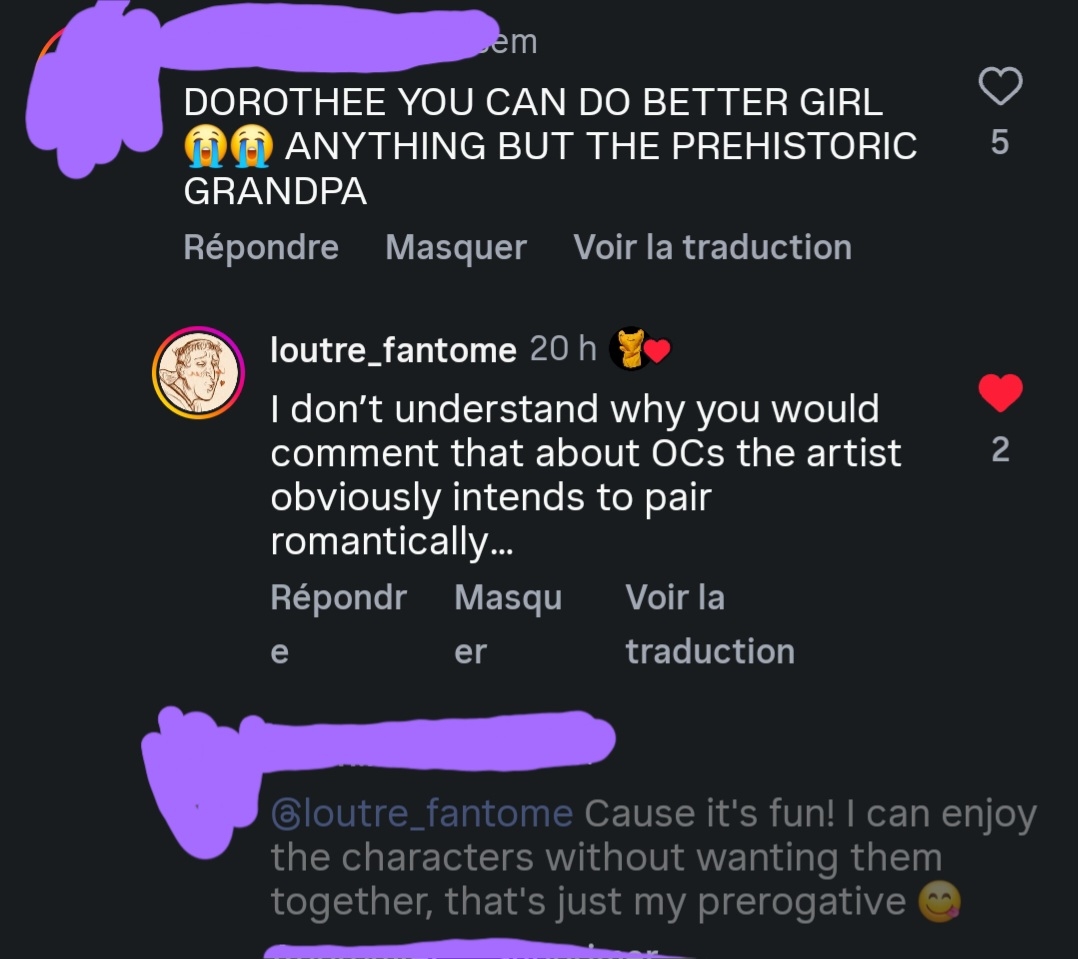Unlike the loutre_fantome comment via red heart
The width and height of the screenshot is (1078, 959).
(999, 393)
